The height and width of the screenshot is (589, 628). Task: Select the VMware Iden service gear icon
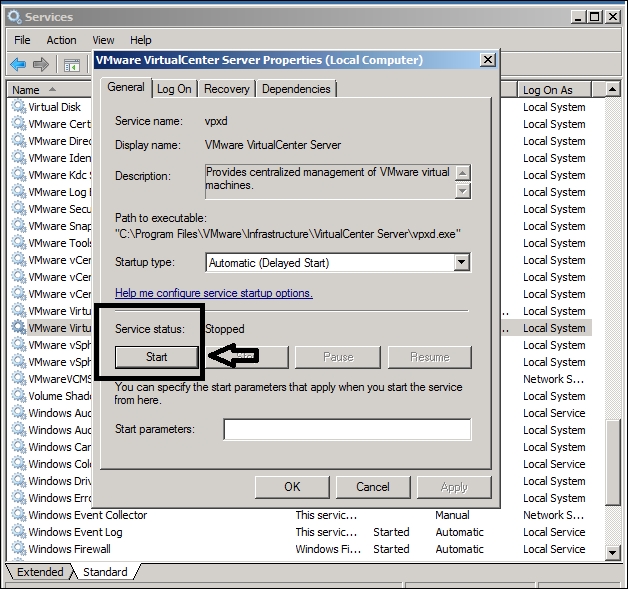tap(18, 157)
